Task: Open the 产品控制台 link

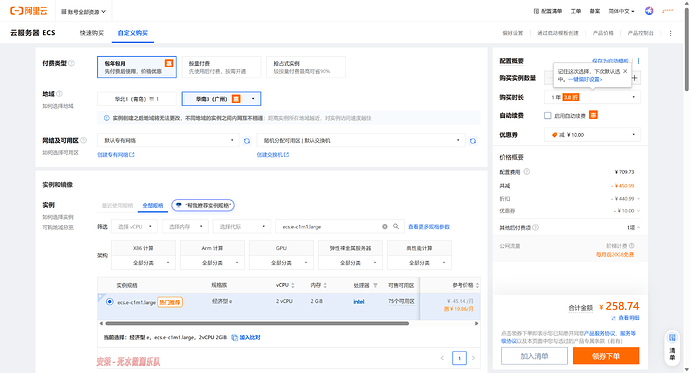Action: (641, 33)
